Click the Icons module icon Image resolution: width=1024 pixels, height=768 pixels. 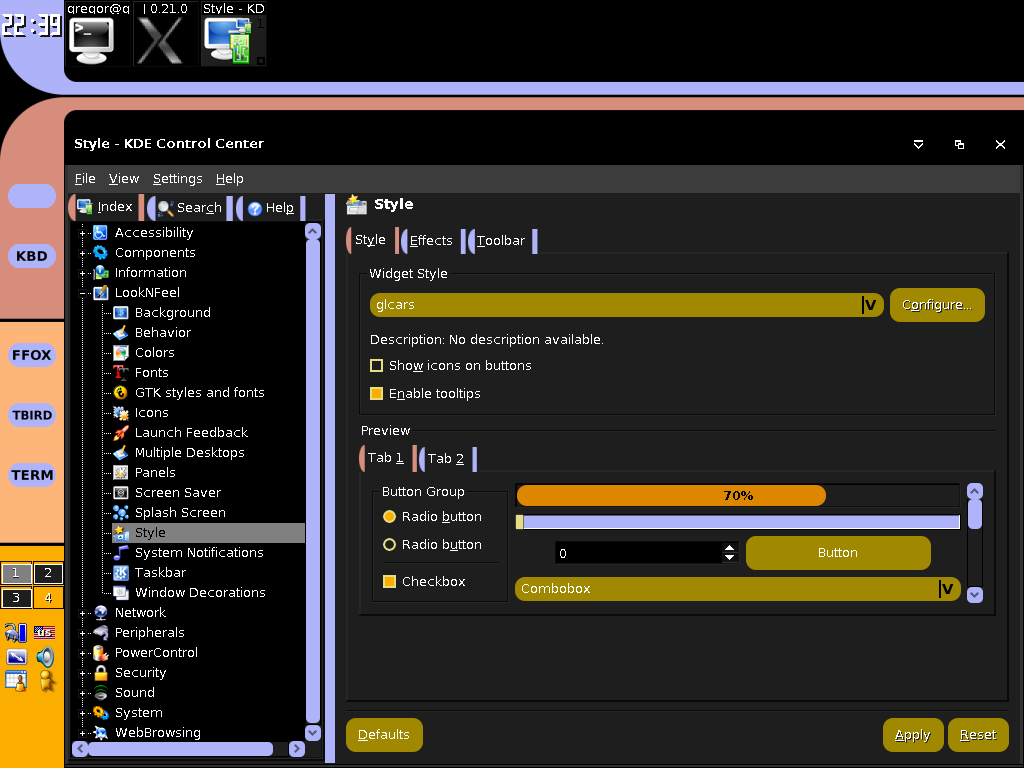click(x=121, y=413)
